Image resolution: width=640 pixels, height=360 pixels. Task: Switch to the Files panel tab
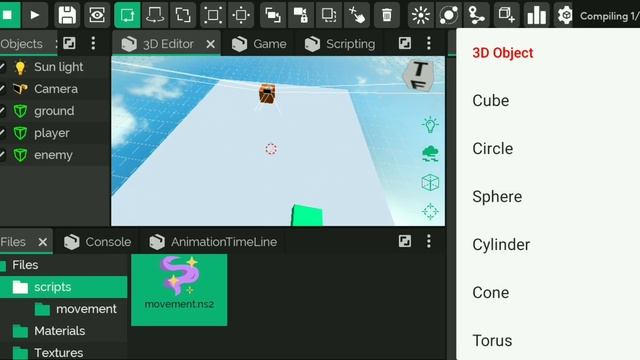(x=13, y=242)
